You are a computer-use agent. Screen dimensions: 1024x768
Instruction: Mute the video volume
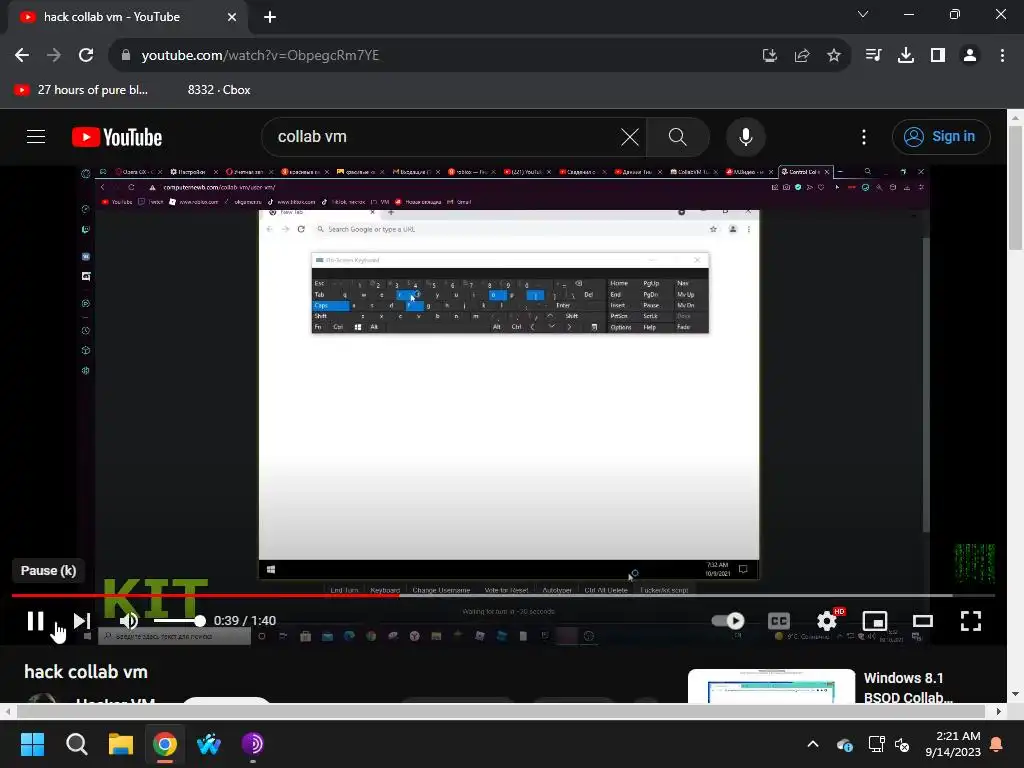point(129,621)
